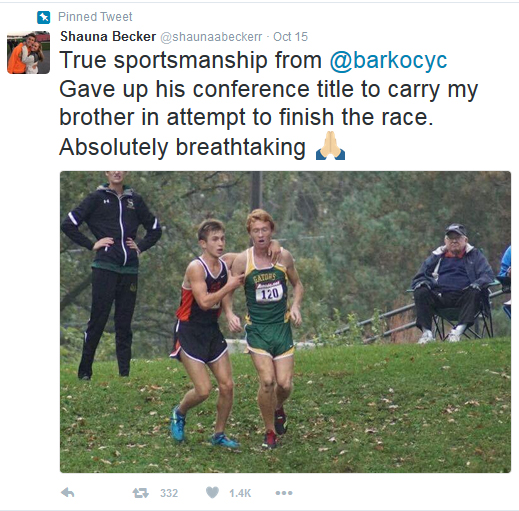This screenshot has height=511, width=519.
Task: Open the more options three-dot icon
Action: 284,493
